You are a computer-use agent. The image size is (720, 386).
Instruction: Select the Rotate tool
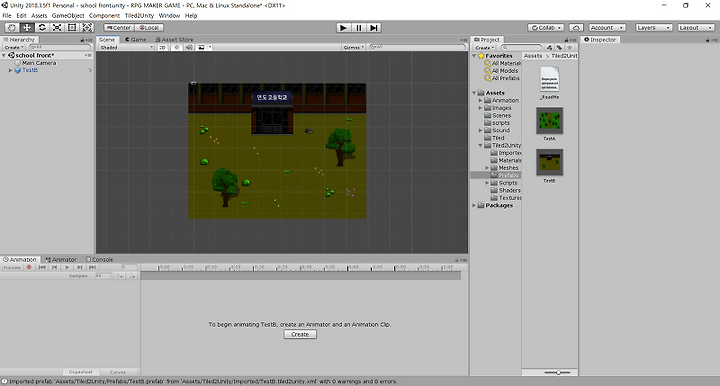point(42,28)
